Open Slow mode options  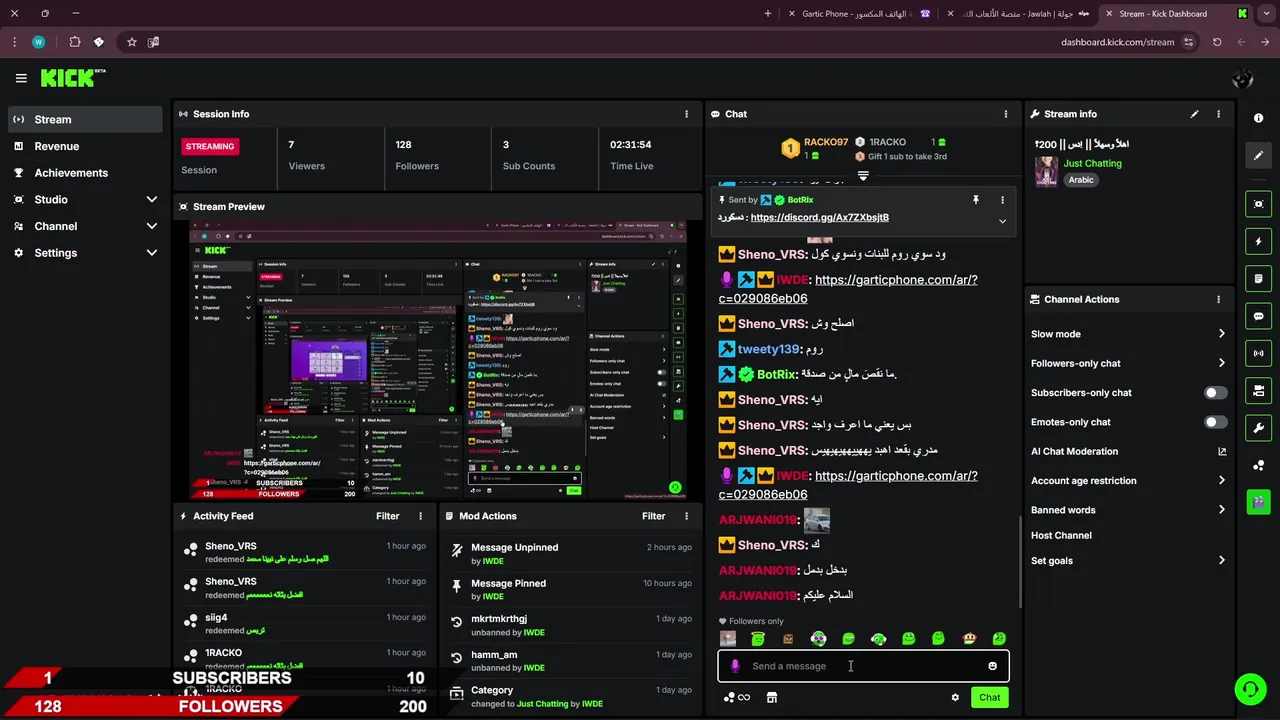pyautogui.click(x=1128, y=334)
